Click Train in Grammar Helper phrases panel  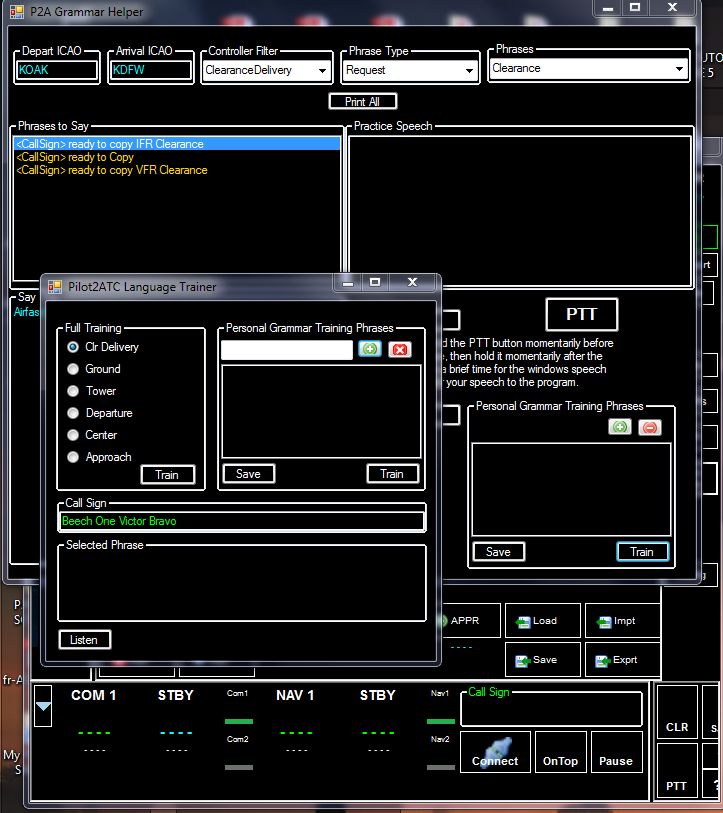point(642,552)
